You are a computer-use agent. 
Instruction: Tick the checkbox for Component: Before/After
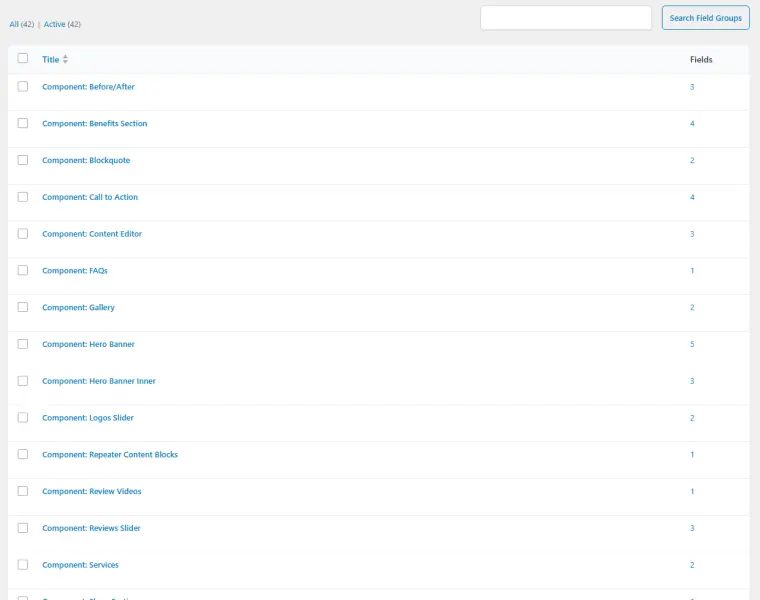(23, 87)
